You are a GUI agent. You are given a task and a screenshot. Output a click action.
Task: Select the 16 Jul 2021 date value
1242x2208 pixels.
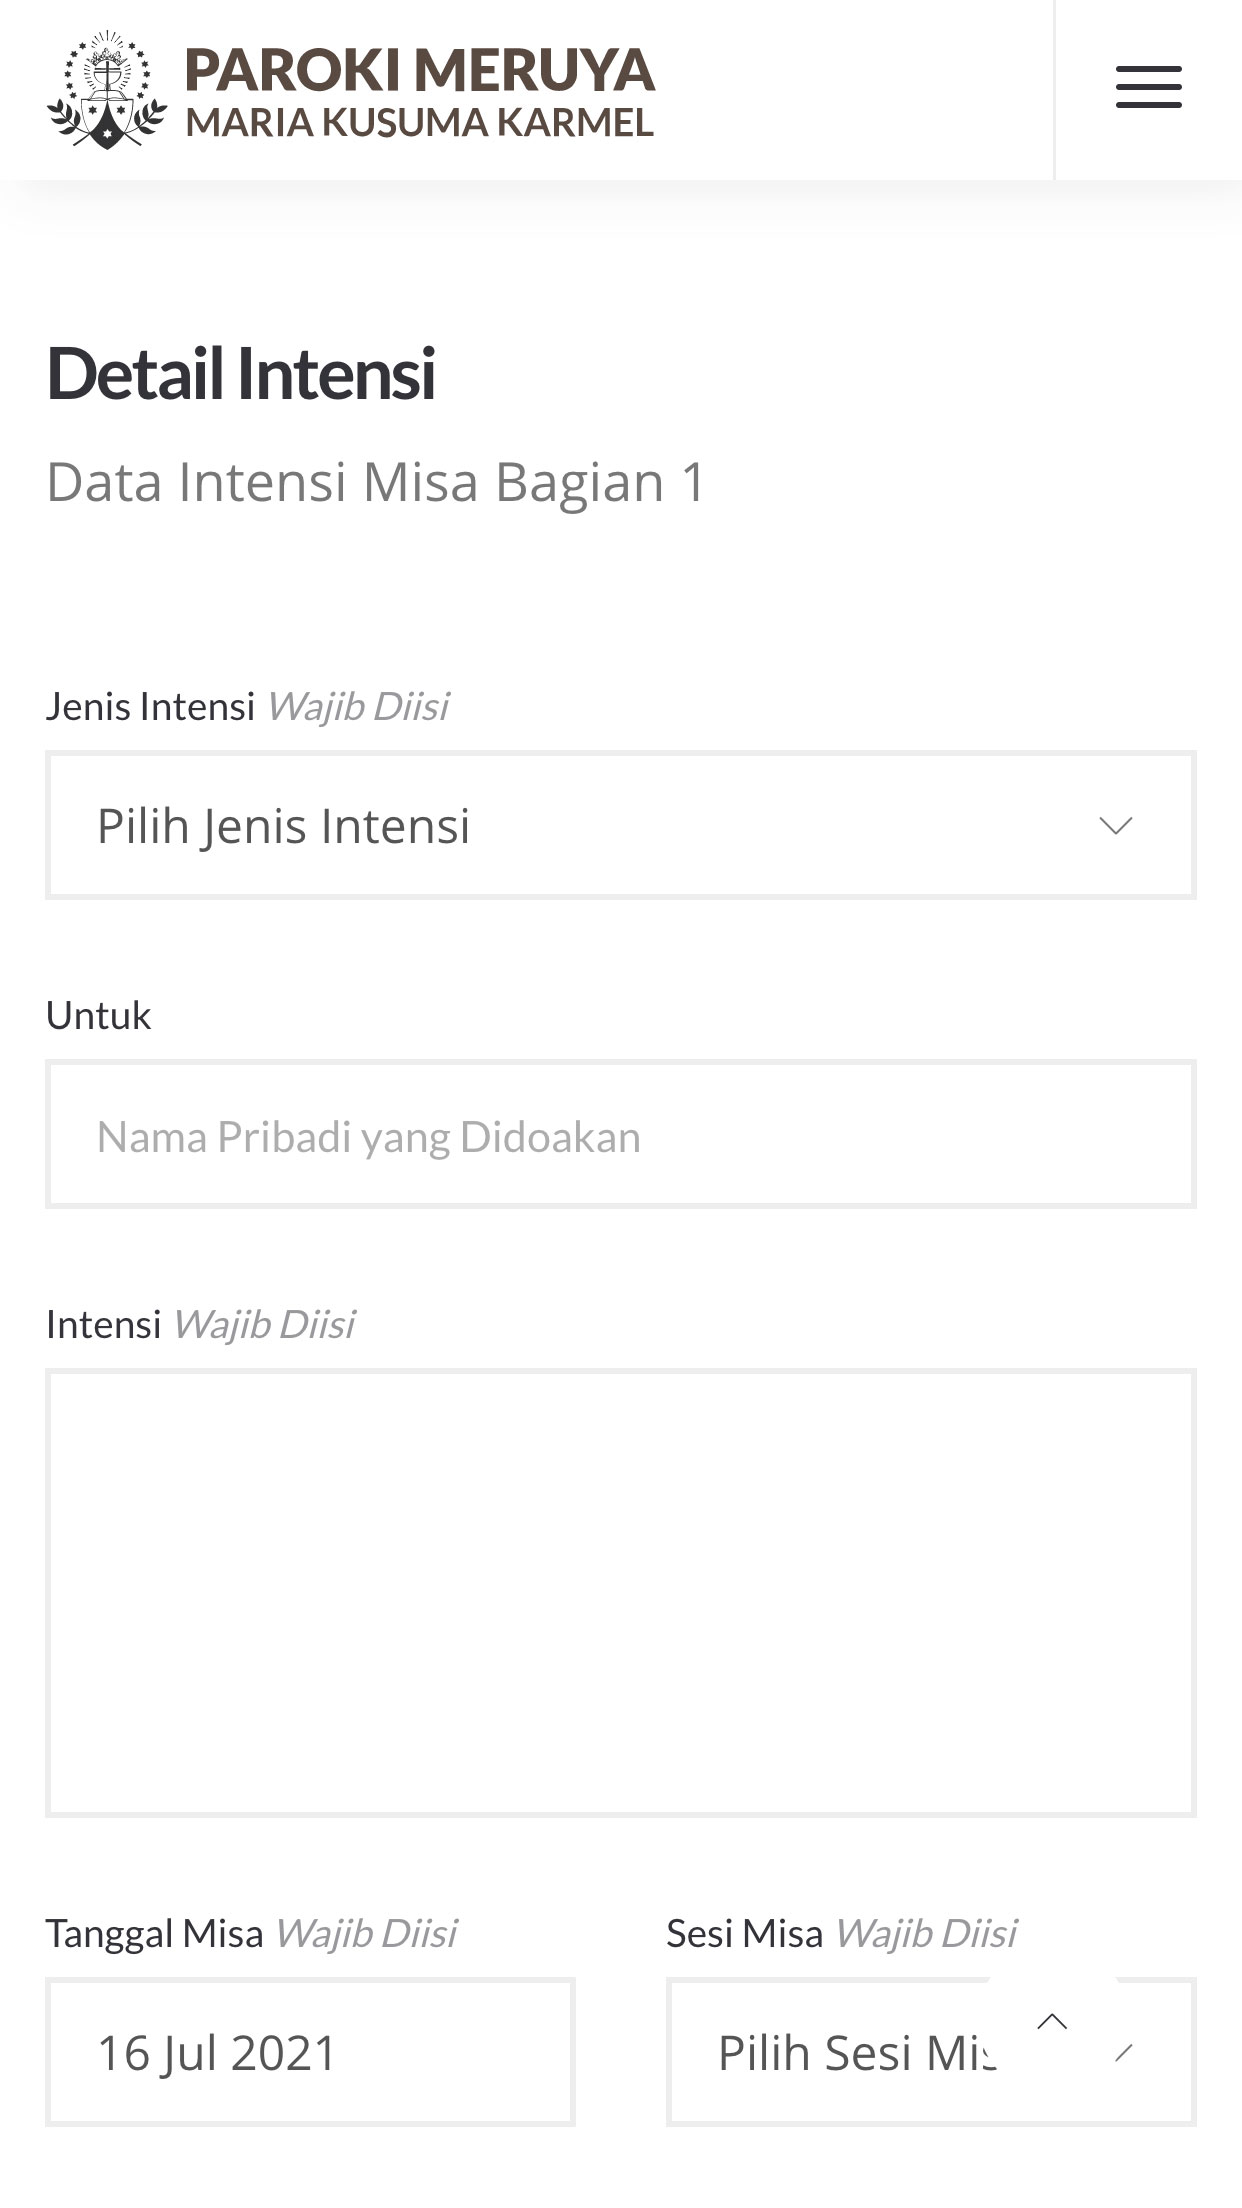[216, 2051]
